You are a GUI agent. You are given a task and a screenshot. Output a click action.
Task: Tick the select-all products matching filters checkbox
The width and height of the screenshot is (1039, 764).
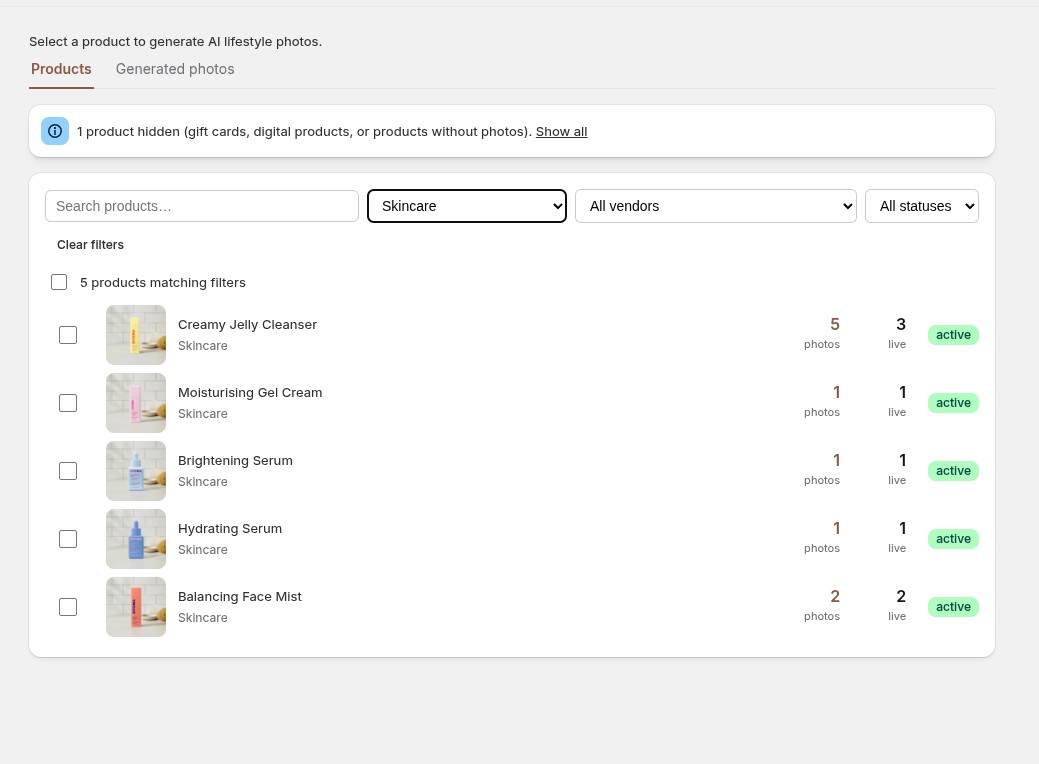[x=59, y=282]
